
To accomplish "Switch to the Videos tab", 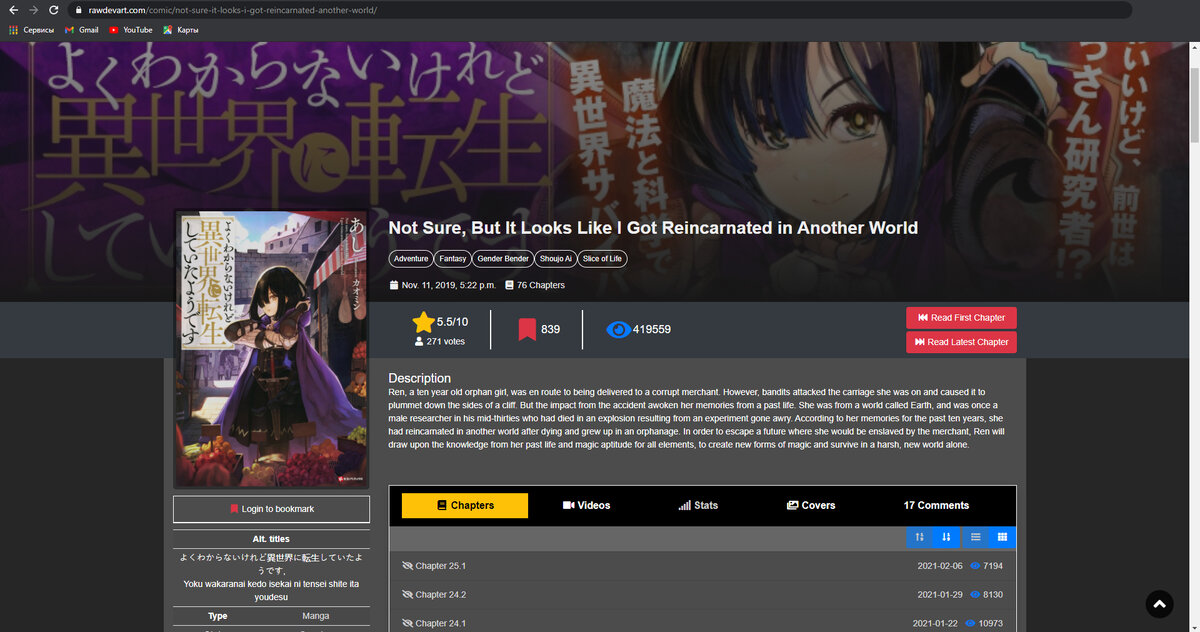I will coord(586,505).
